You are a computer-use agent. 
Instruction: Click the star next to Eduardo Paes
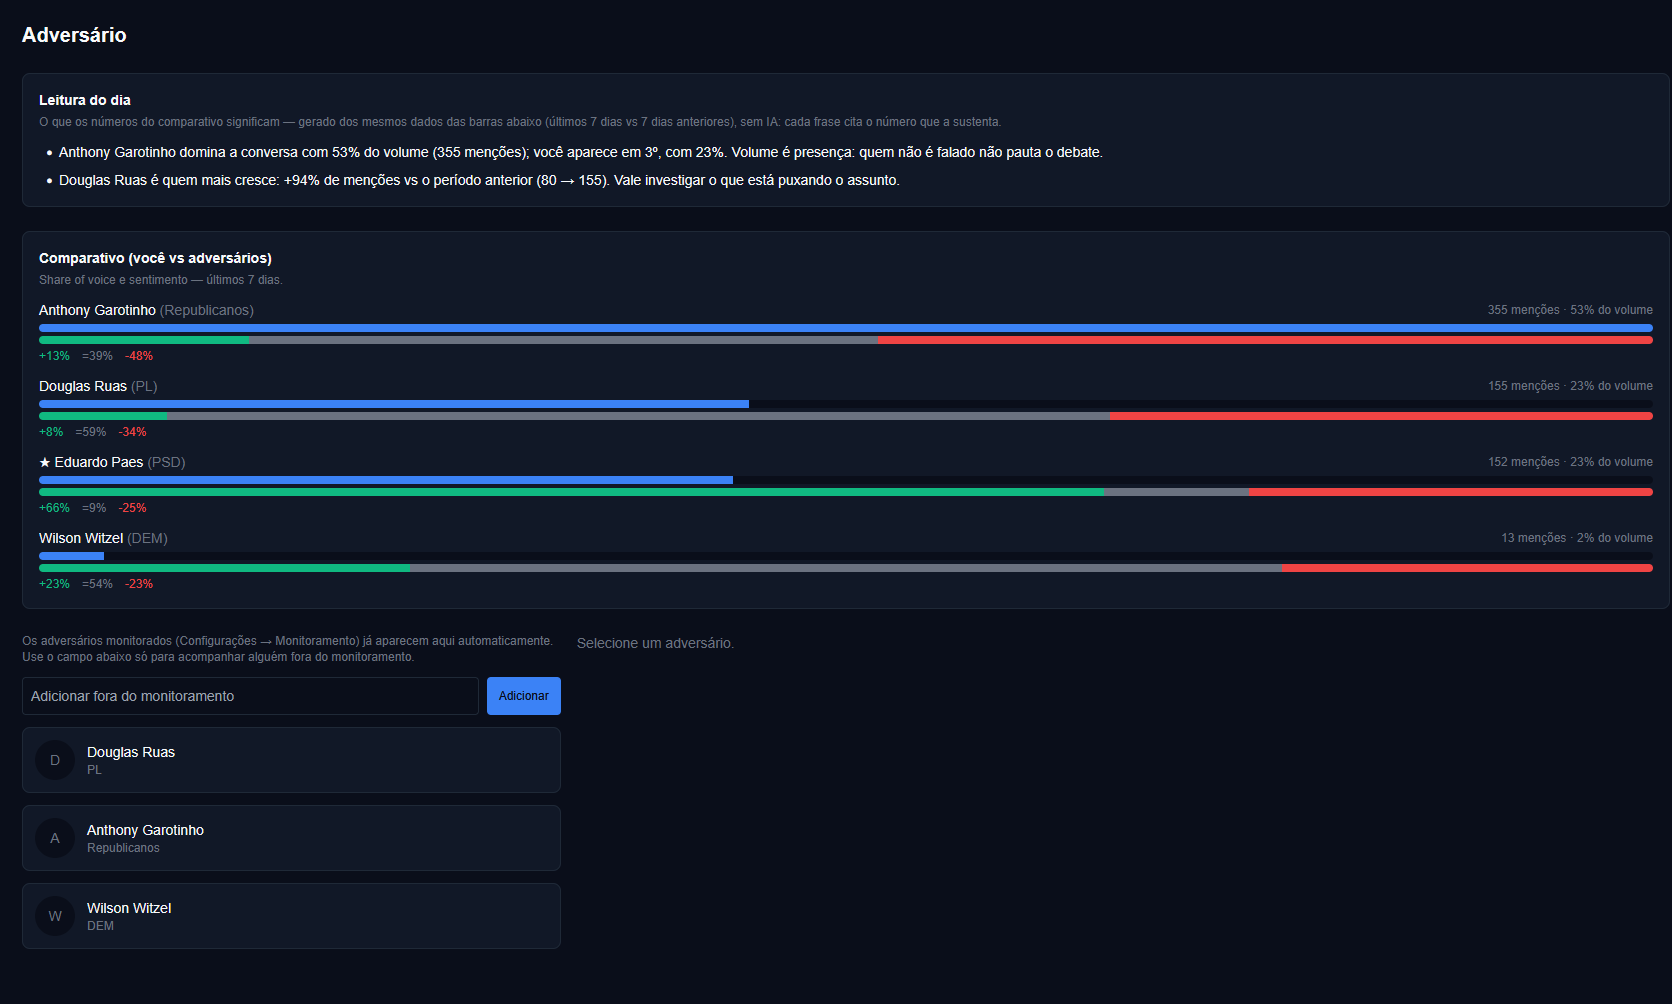45,462
